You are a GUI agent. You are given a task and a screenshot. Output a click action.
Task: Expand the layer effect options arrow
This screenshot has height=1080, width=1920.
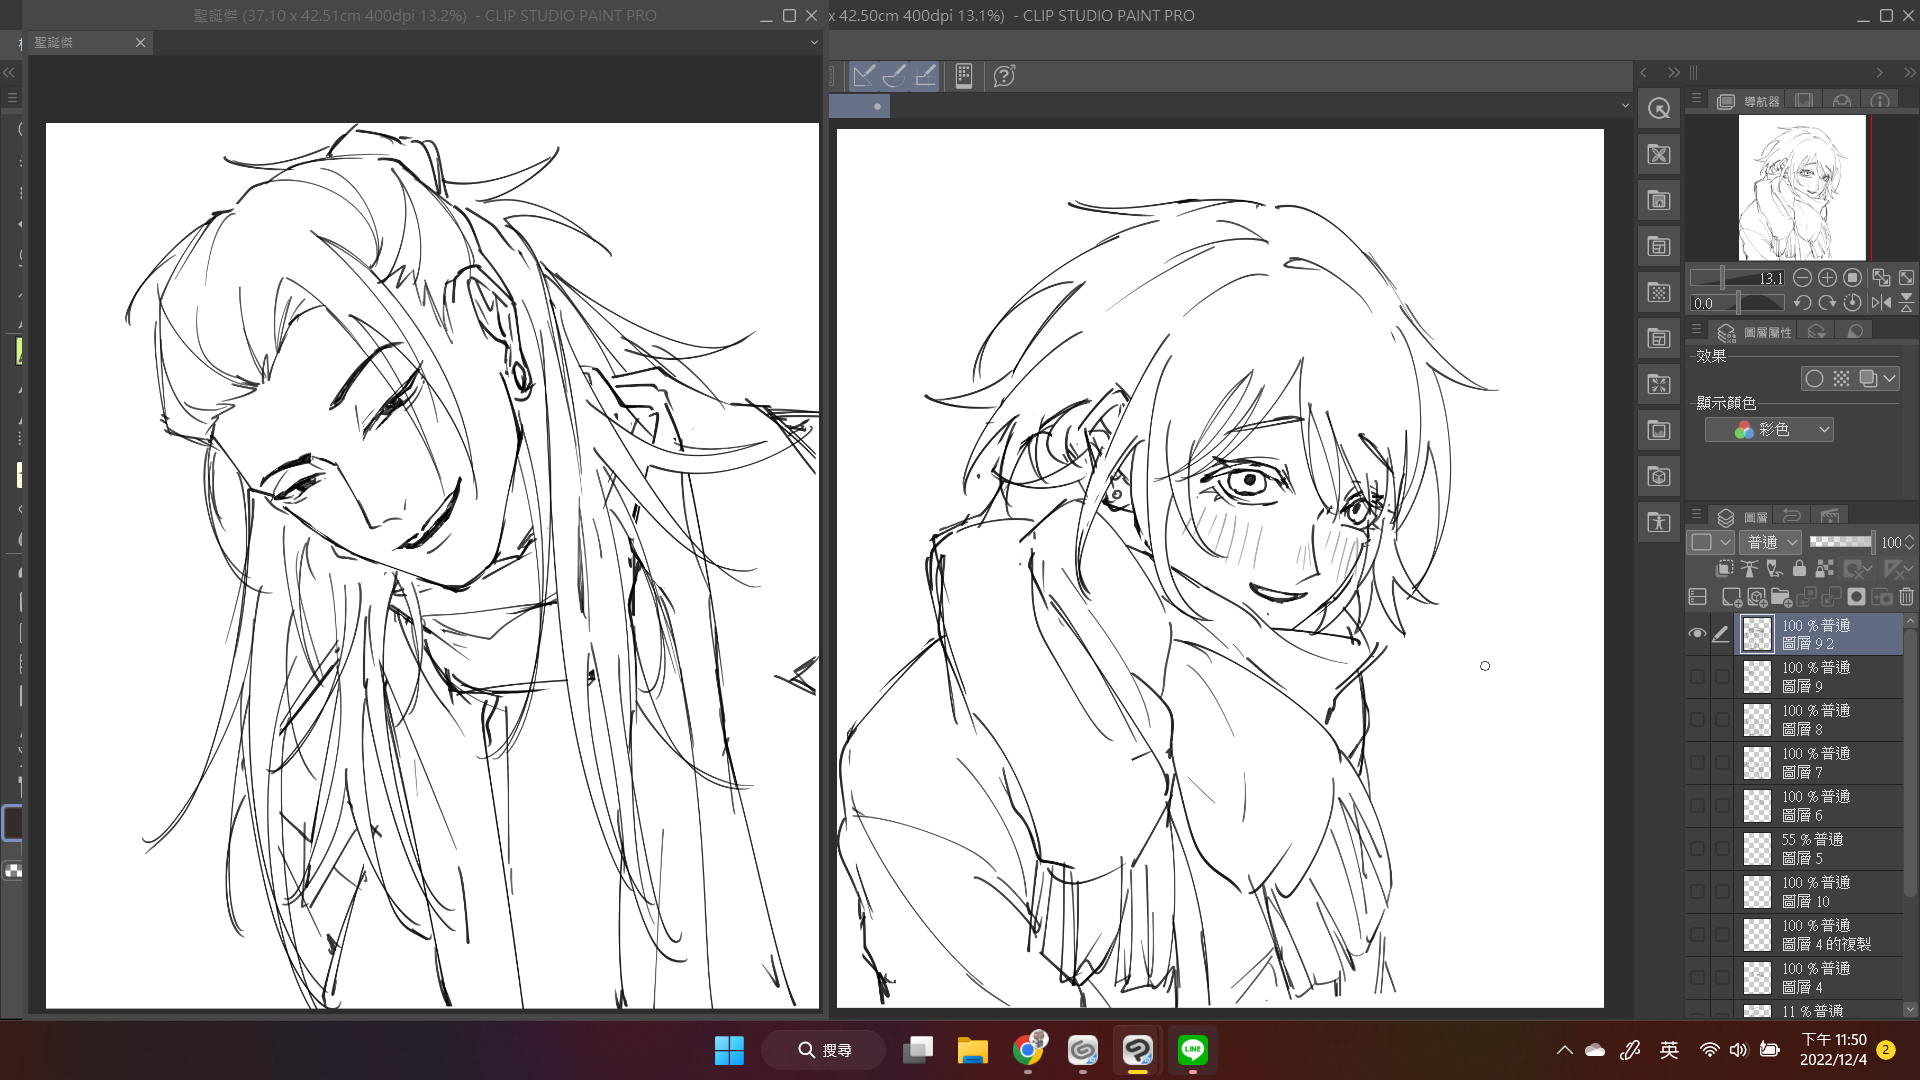[1889, 379]
